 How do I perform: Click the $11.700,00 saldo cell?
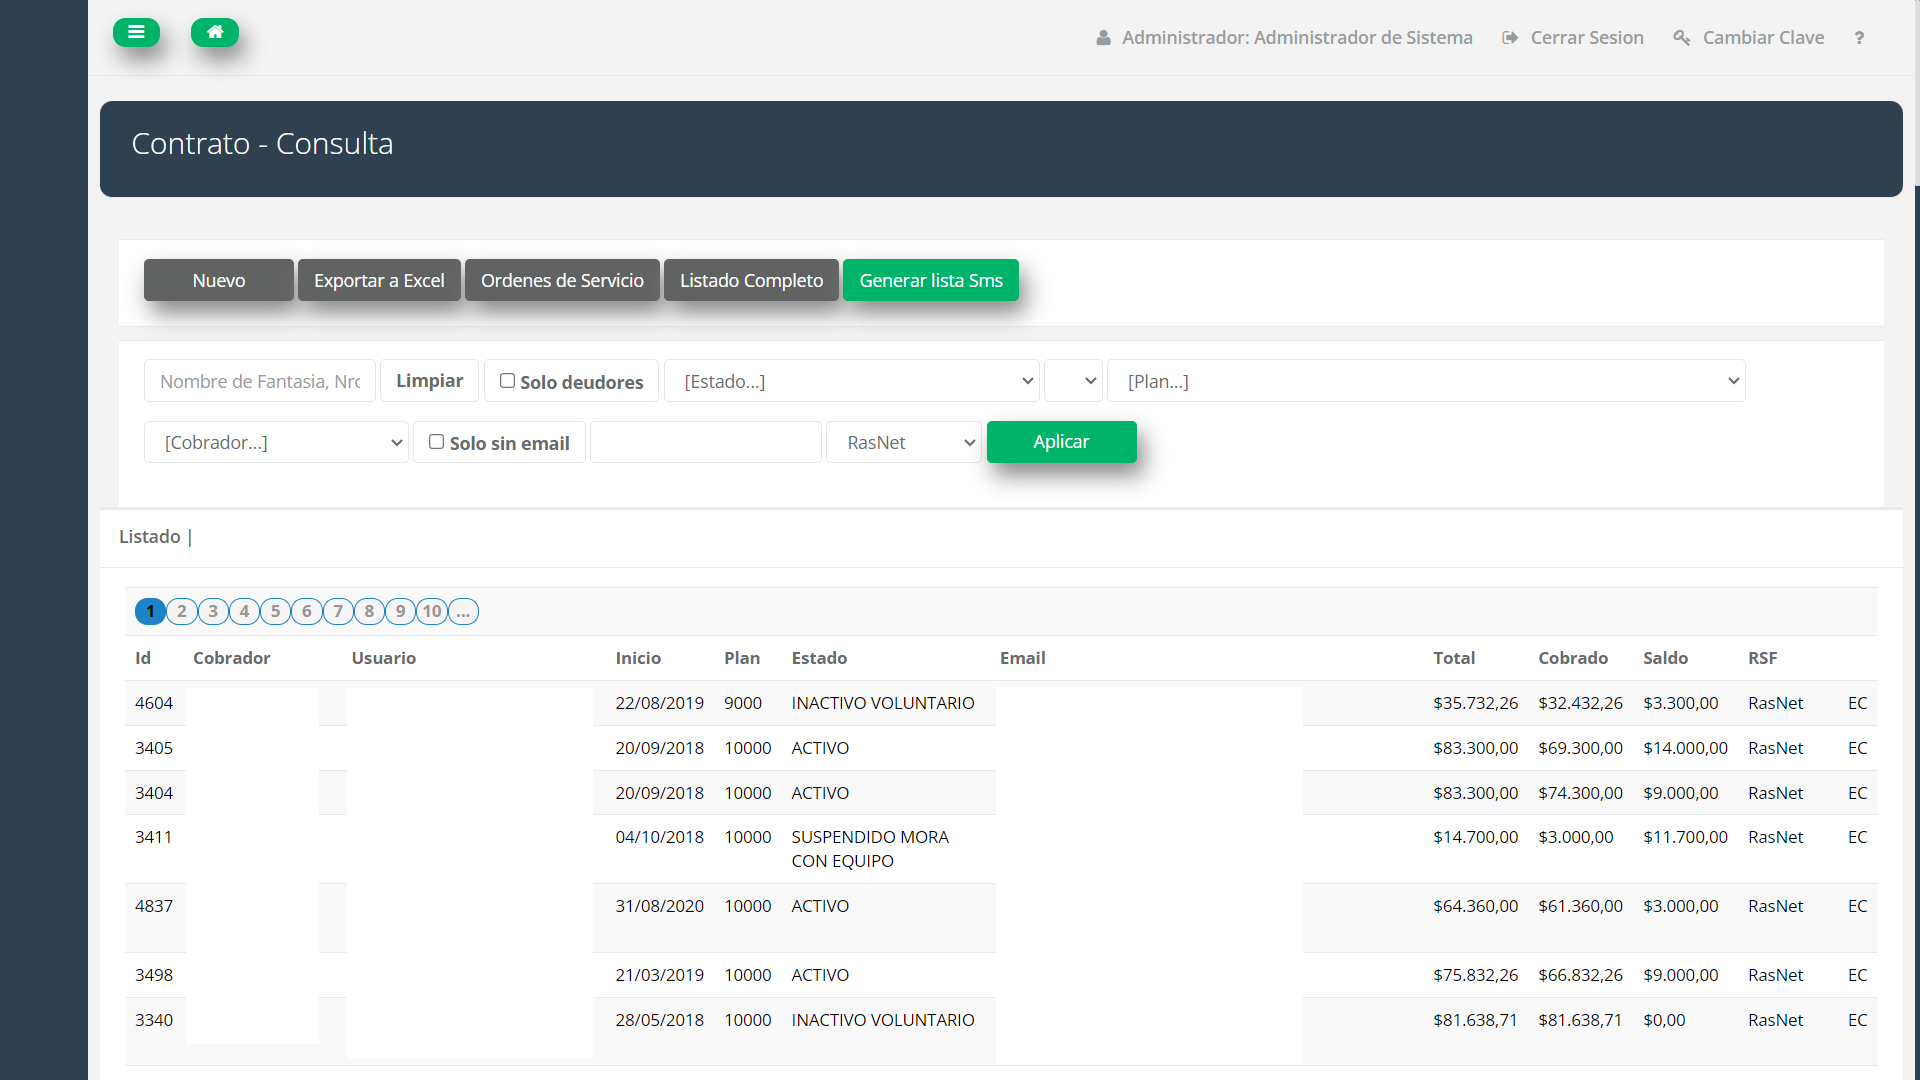1686,837
